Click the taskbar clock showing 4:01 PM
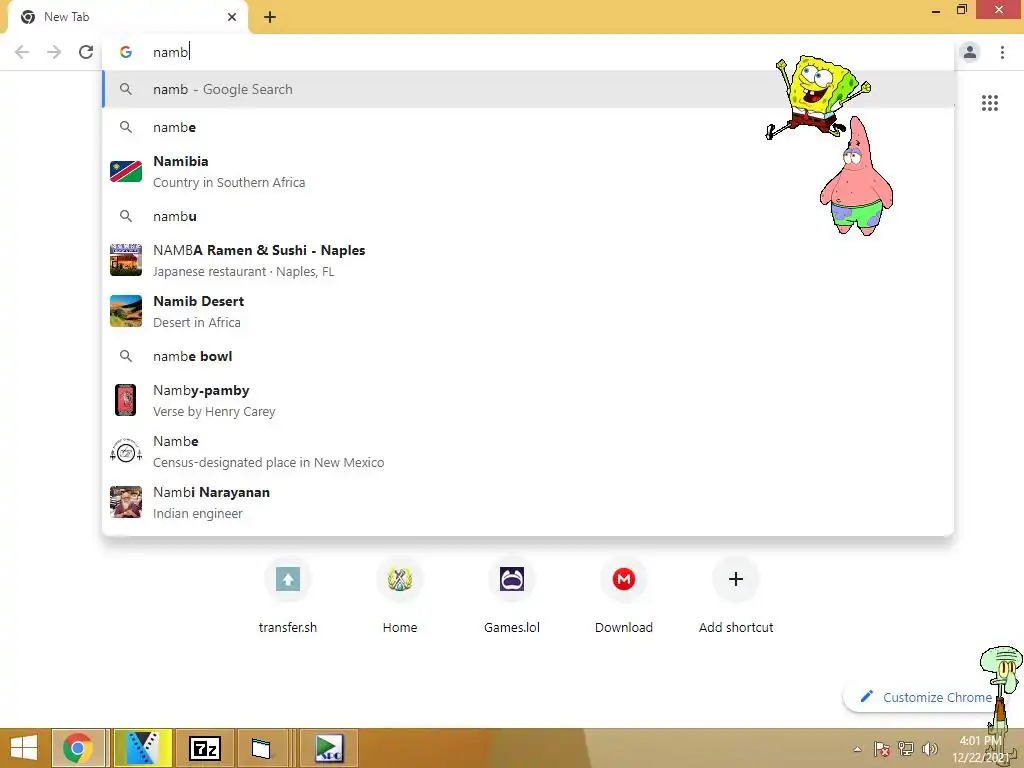1024x768 pixels. [980, 749]
